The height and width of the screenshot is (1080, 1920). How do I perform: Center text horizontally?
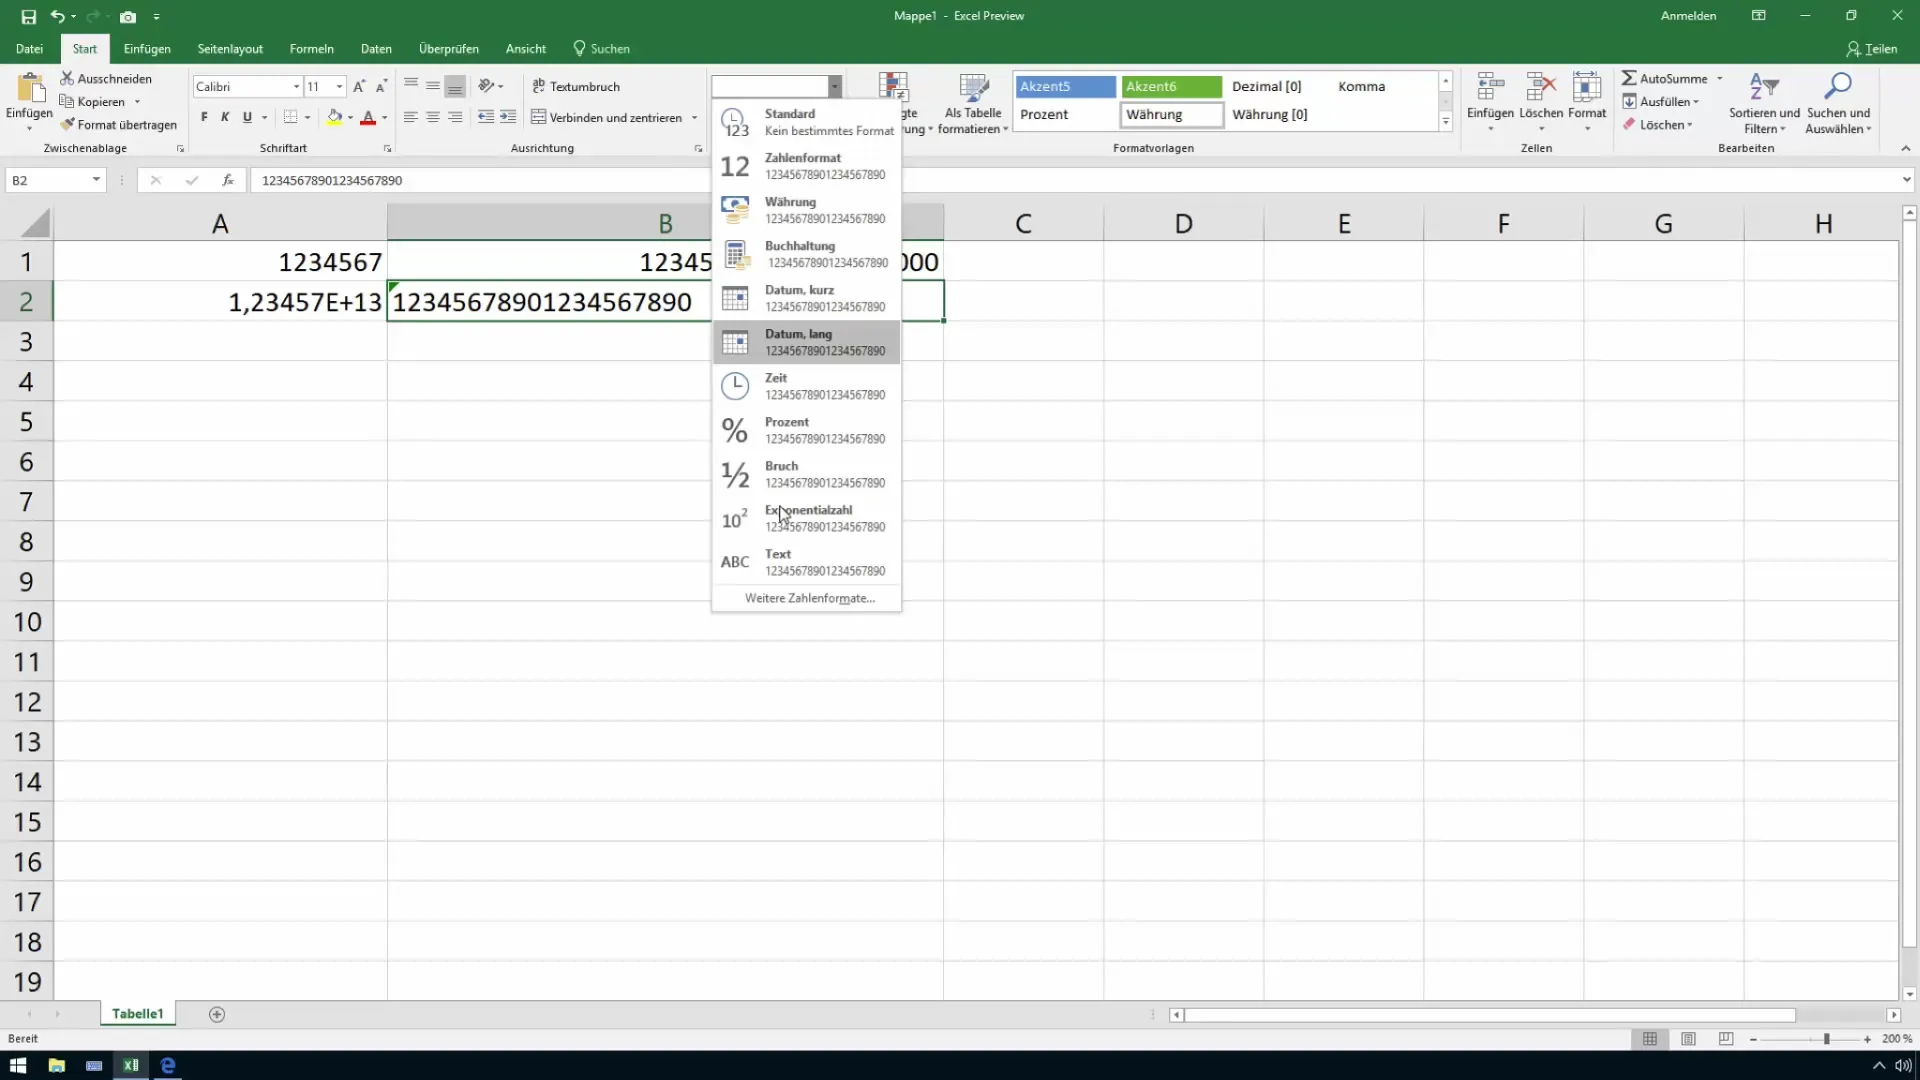pos(433,117)
